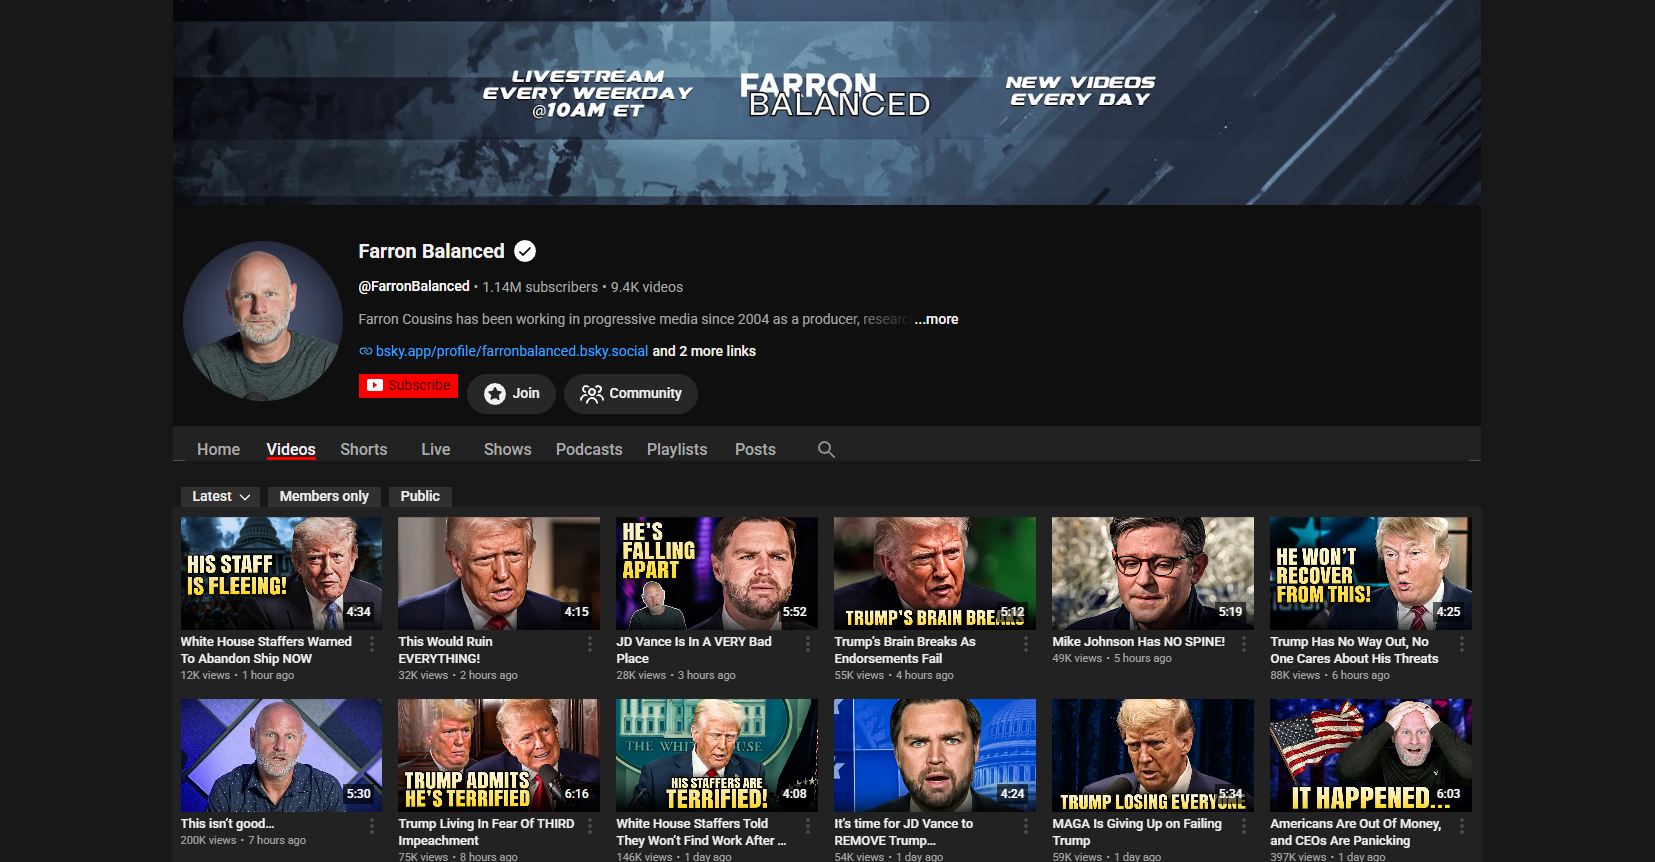Open 'MAGA Is Giving Up on Failing Trump' title
The height and width of the screenshot is (862, 1655).
[x=1137, y=832]
